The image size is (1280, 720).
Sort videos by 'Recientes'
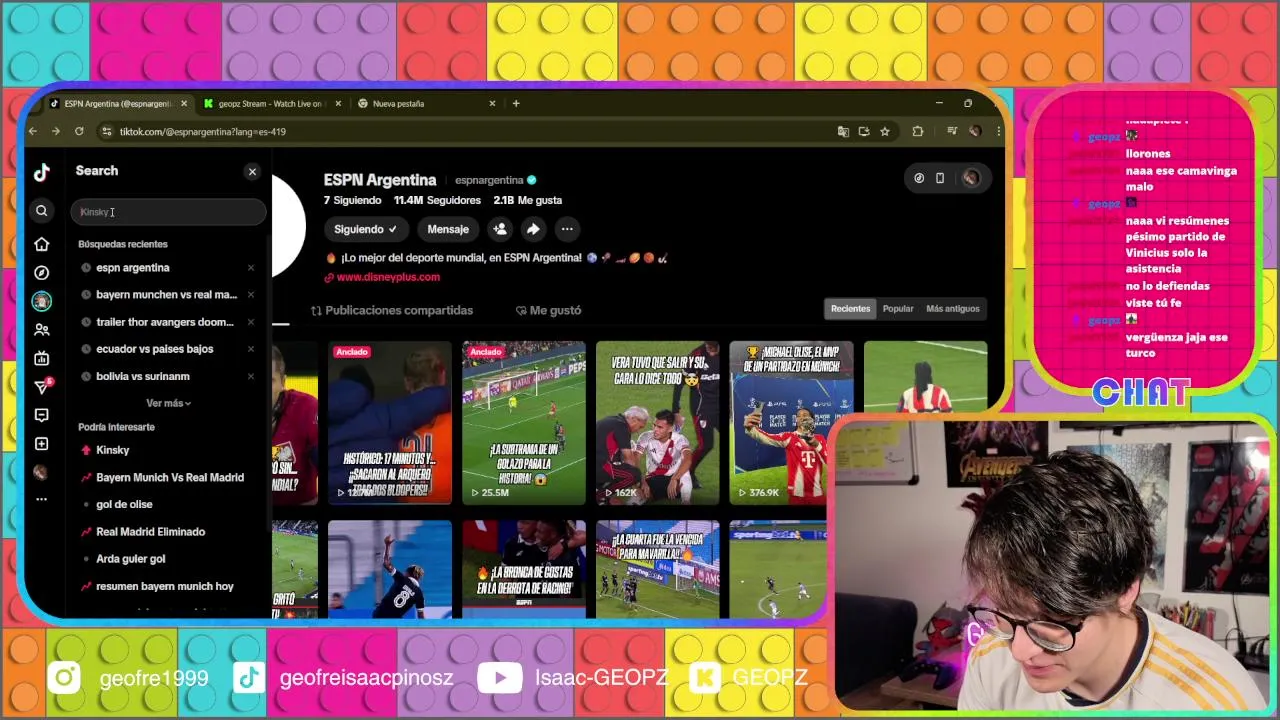tap(850, 309)
